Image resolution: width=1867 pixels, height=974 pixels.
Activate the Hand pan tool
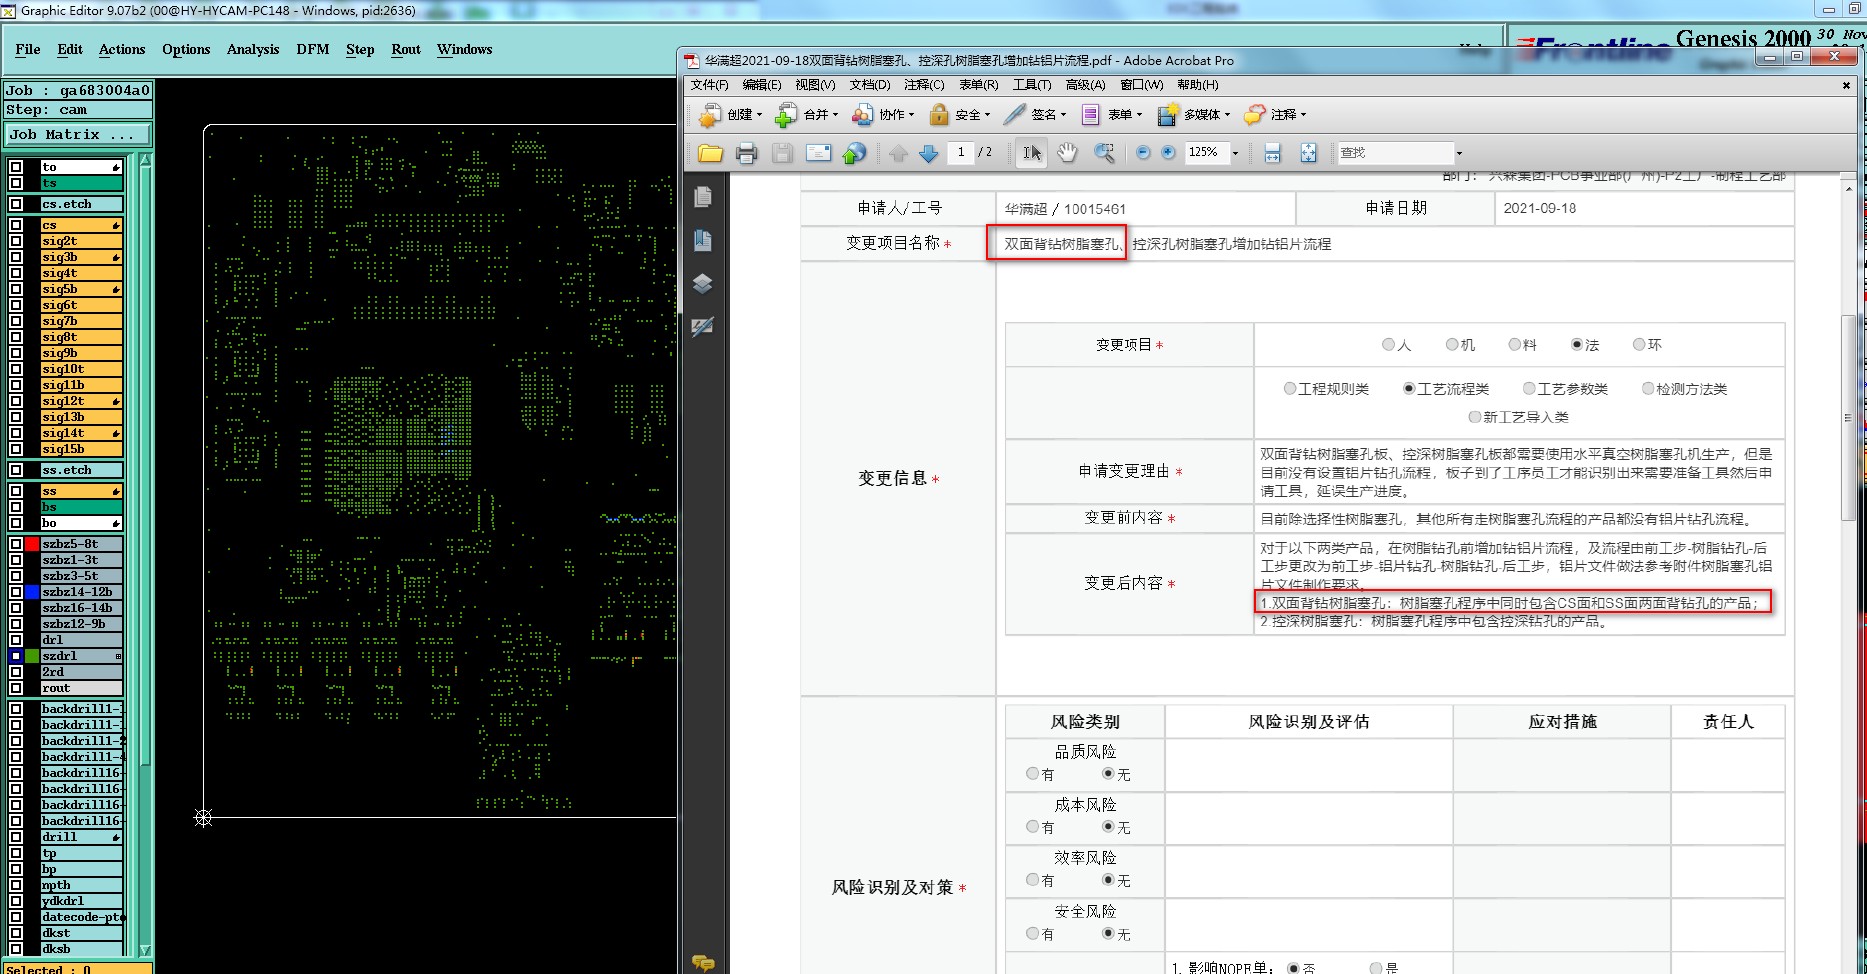coord(1067,153)
